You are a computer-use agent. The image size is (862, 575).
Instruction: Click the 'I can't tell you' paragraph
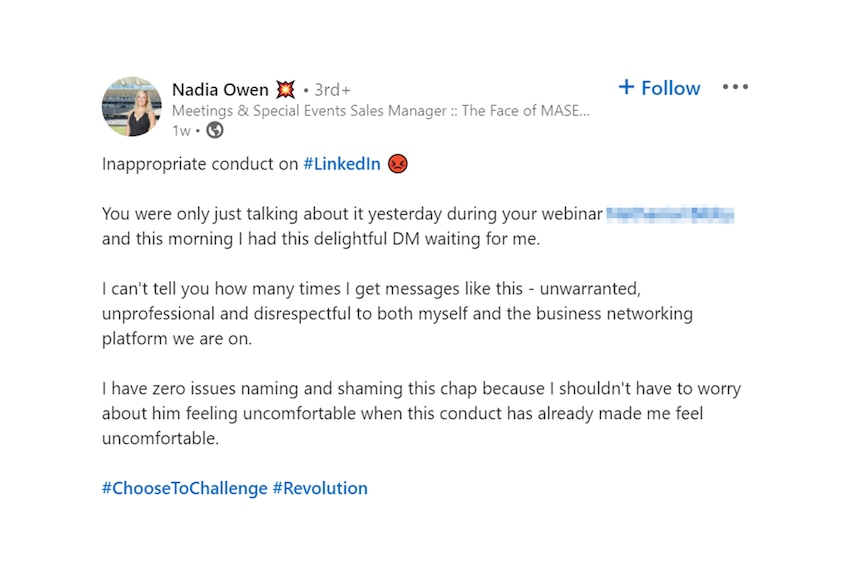[x=397, y=314]
